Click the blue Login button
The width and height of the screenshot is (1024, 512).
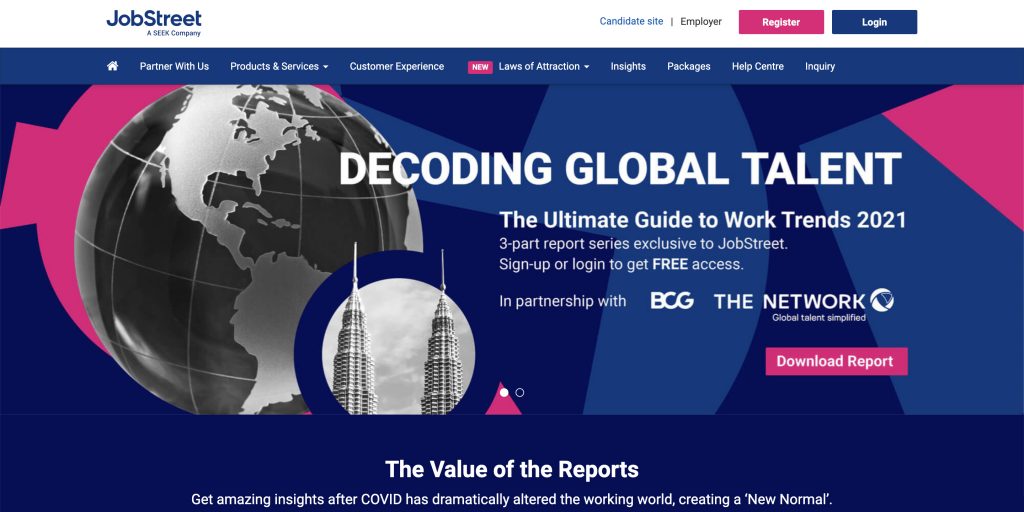point(874,22)
